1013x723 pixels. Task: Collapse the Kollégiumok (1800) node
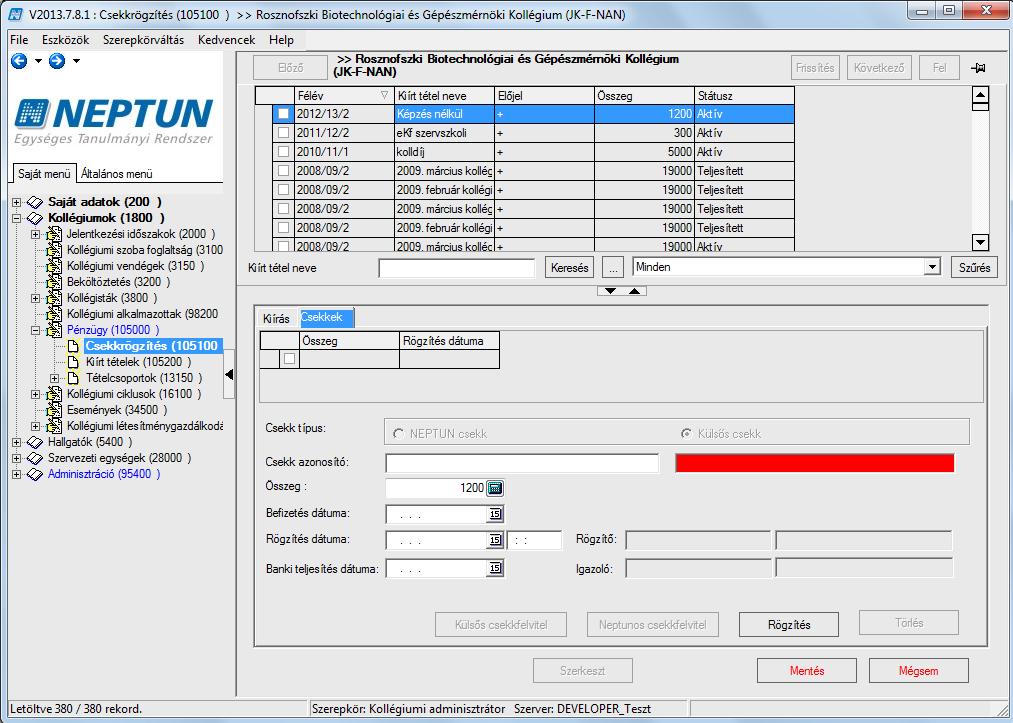17,218
